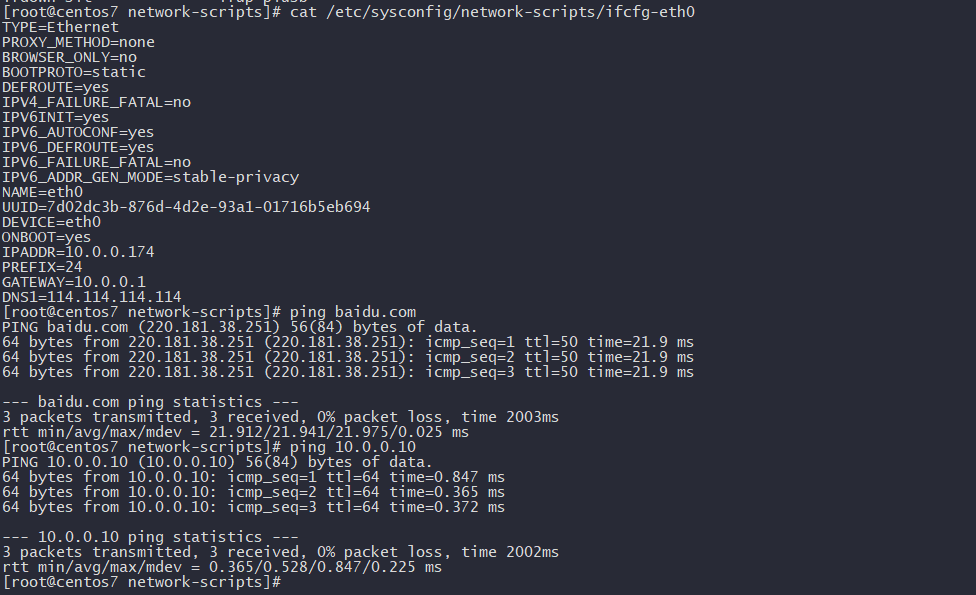Click the IPADDR=10.0.0.174 line

[x=78, y=251]
